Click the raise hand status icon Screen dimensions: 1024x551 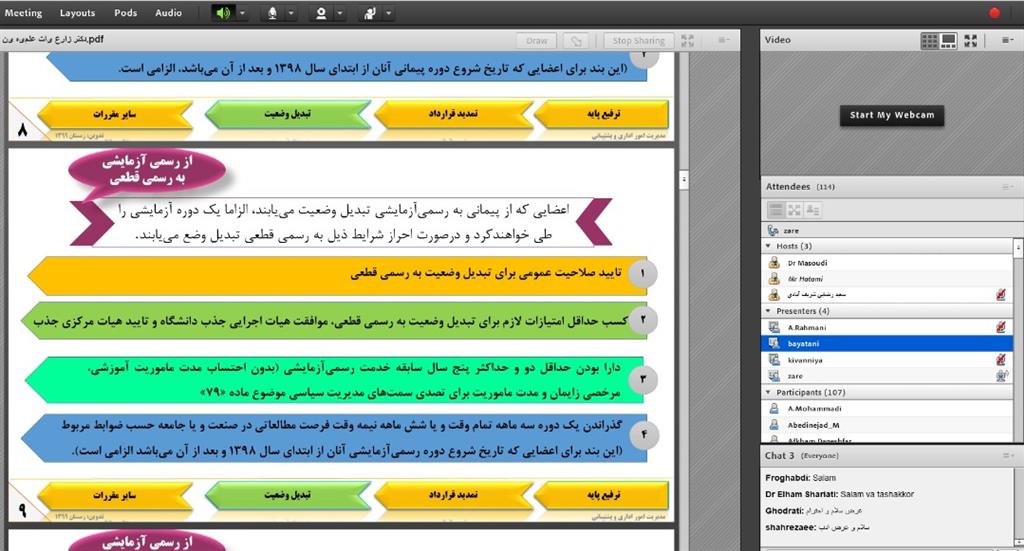[x=370, y=13]
